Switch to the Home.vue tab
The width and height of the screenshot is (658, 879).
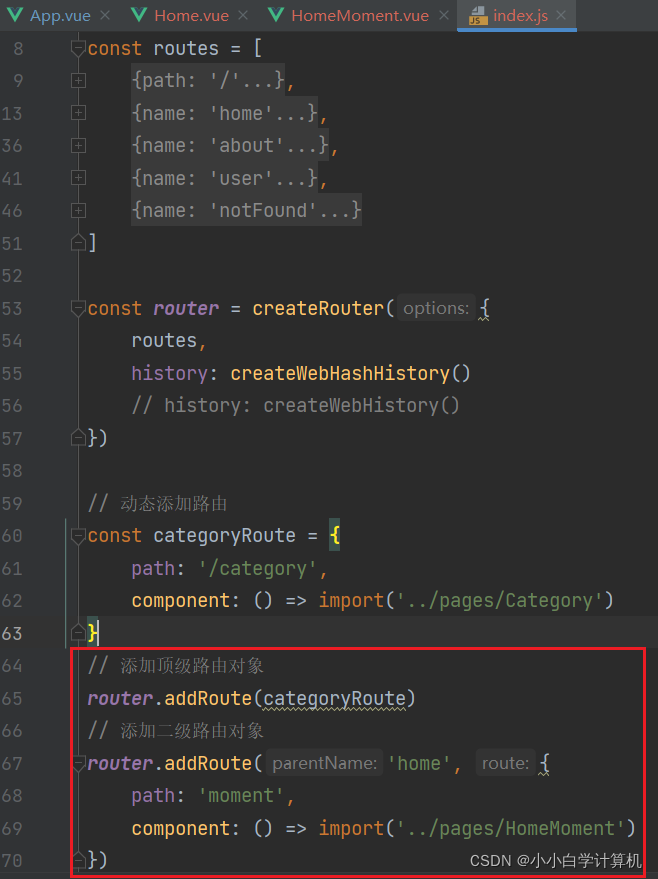pos(191,16)
